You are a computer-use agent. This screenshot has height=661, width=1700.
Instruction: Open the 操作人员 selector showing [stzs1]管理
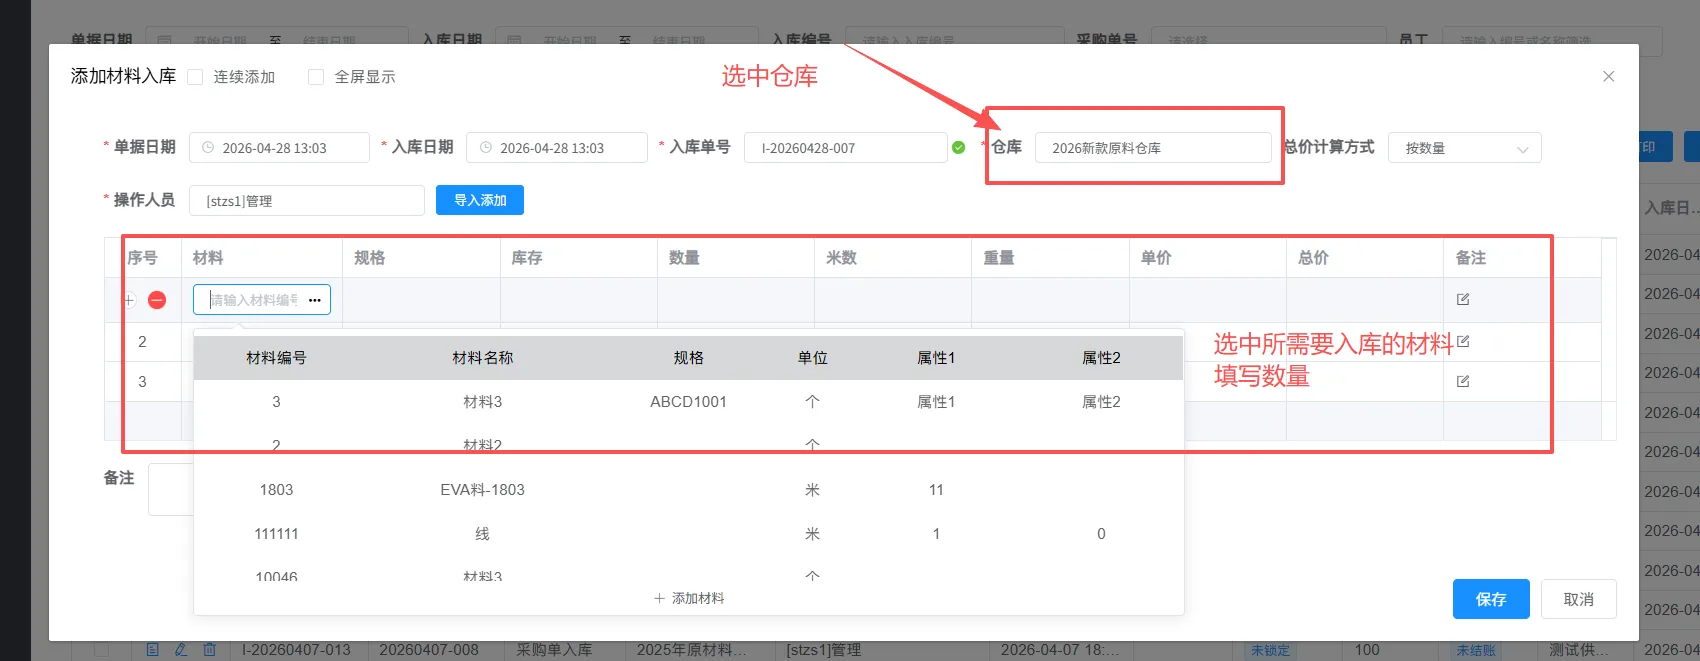pos(307,201)
